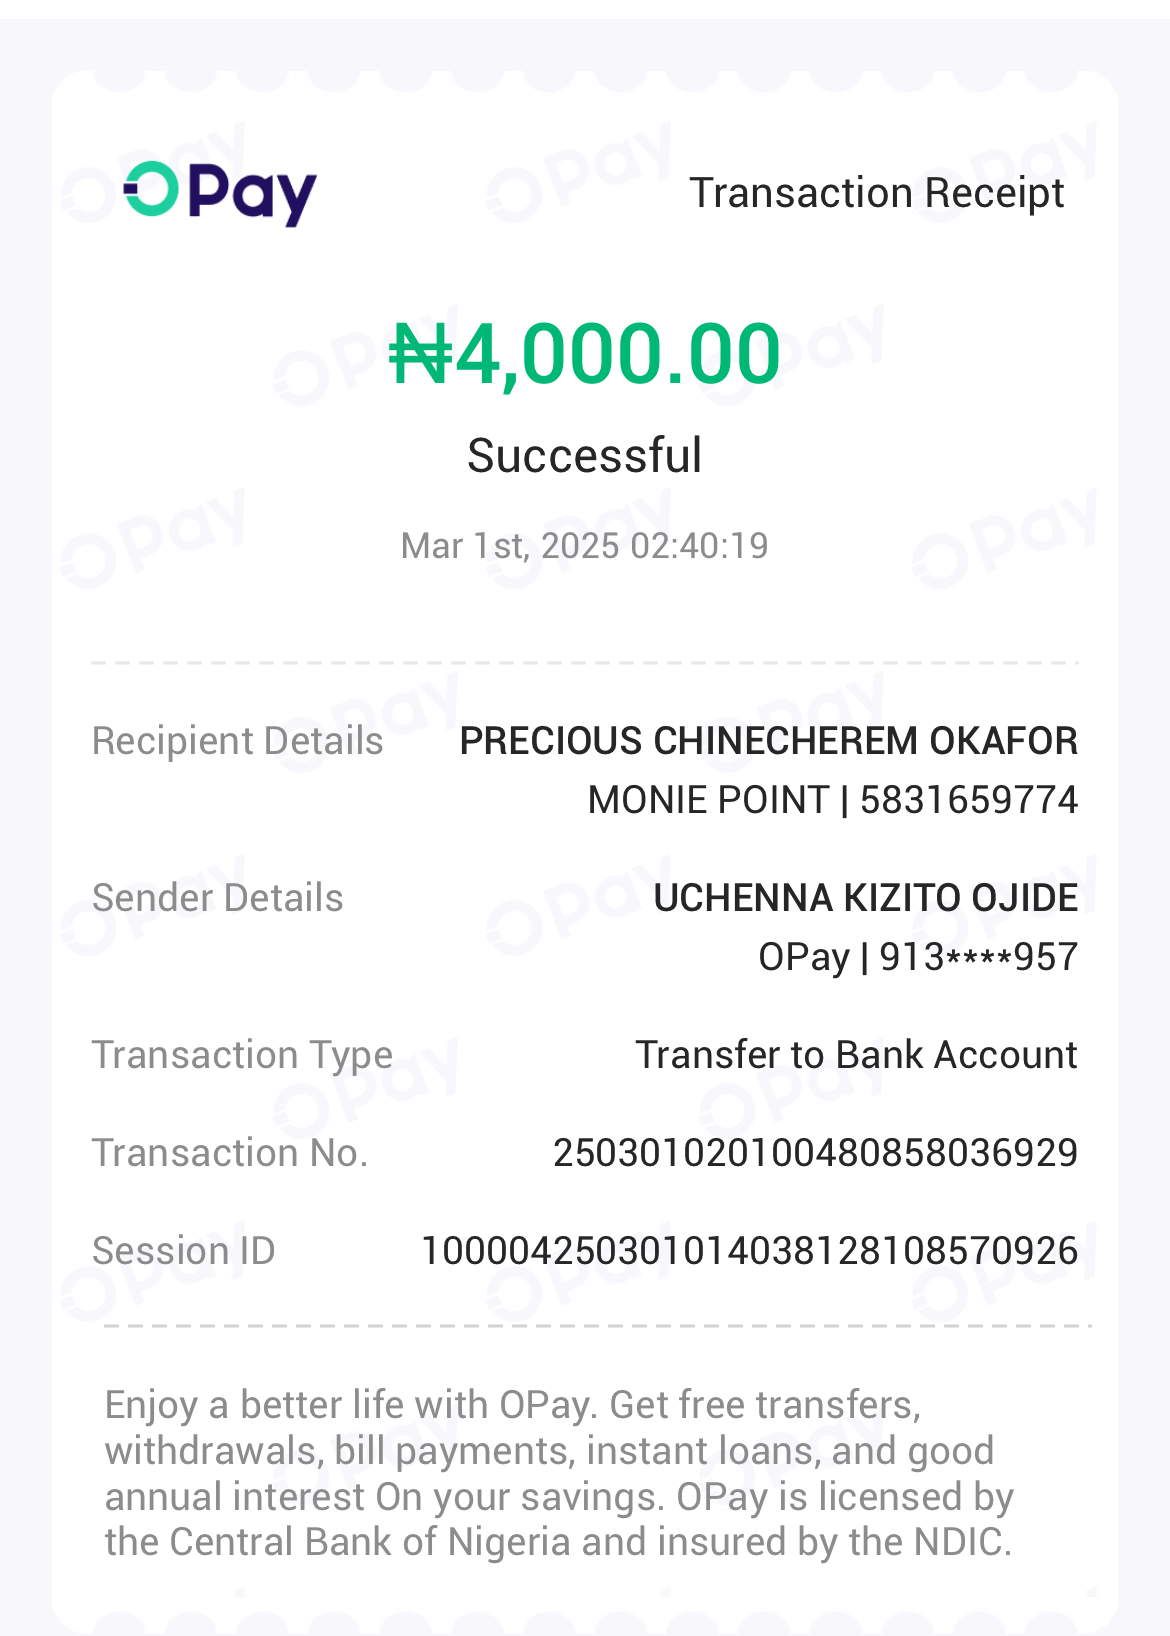The height and width of the screenshot is (1636, 1170).
Task: Select sender name Uchenna Kizito Ojide
Action: point(865,898)
